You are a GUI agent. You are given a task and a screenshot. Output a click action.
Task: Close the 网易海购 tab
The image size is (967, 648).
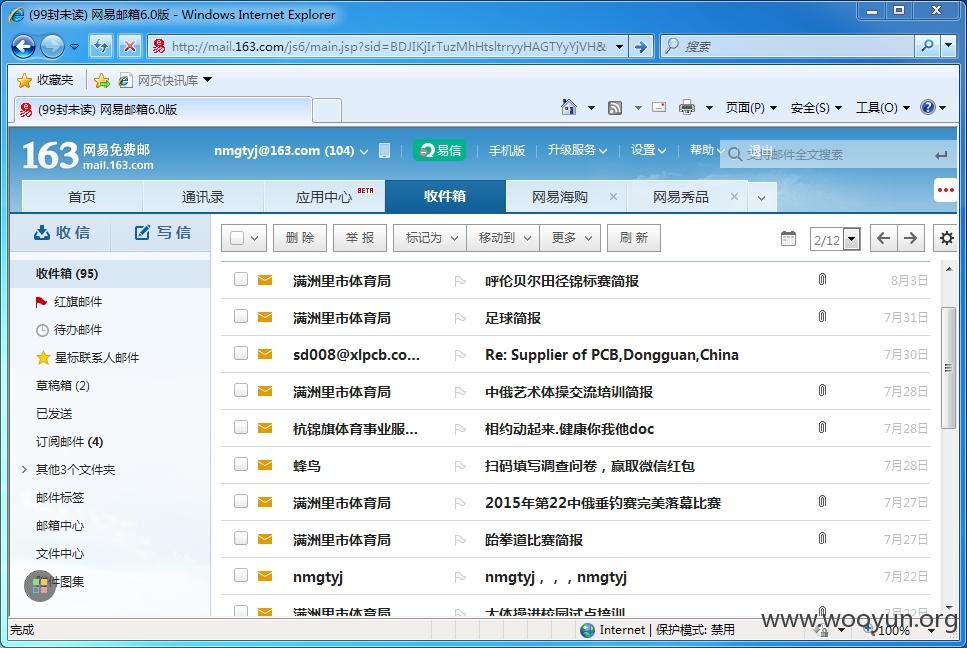point(613,197)
